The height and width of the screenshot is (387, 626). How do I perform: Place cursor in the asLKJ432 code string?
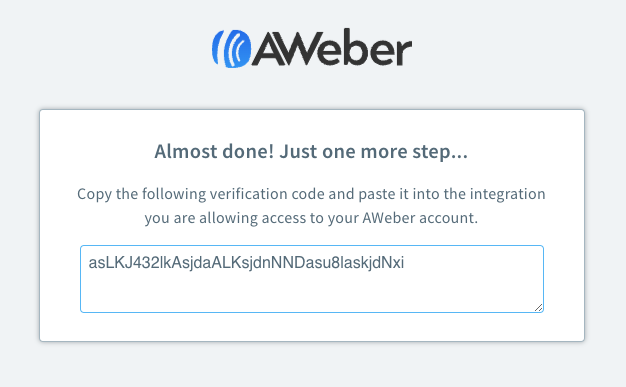tap(246, 263)
